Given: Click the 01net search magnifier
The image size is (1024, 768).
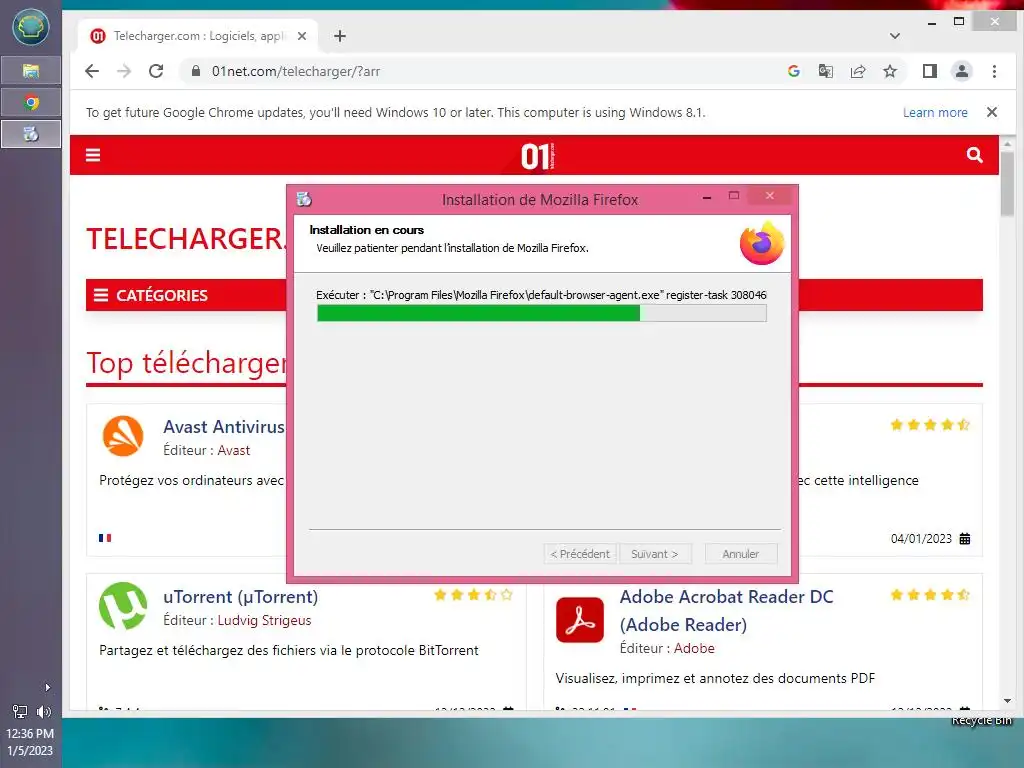Looking at the screenshot, I should 974,155.
